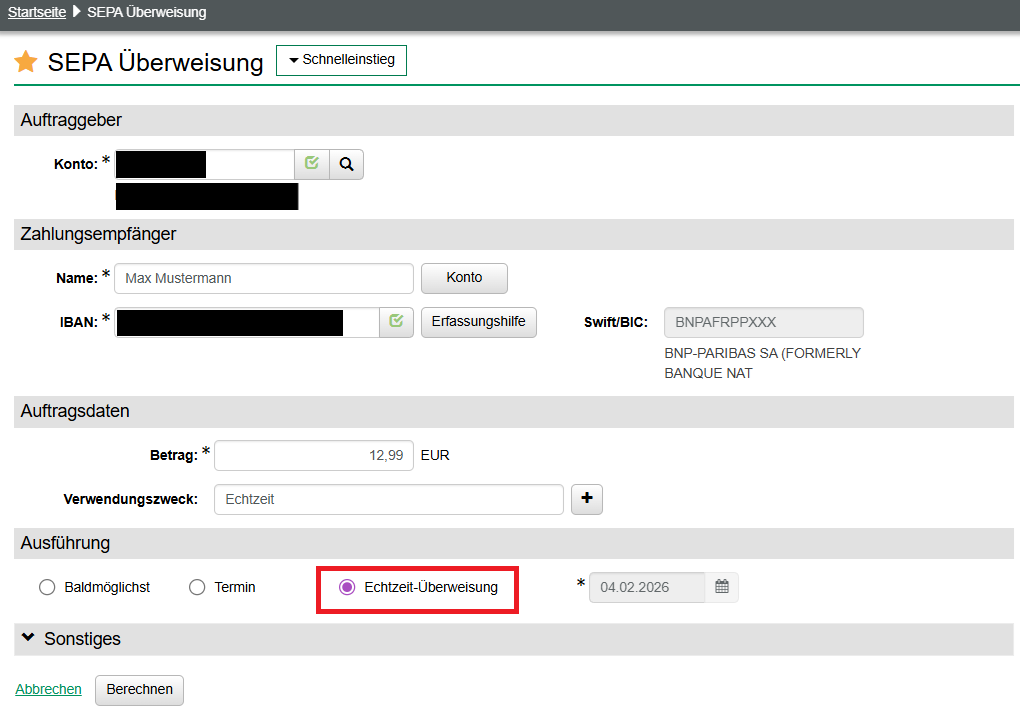Viewport: 1020px width, 707px height.
Task: Open the calendar date picker icon
Action: (722, 587)
